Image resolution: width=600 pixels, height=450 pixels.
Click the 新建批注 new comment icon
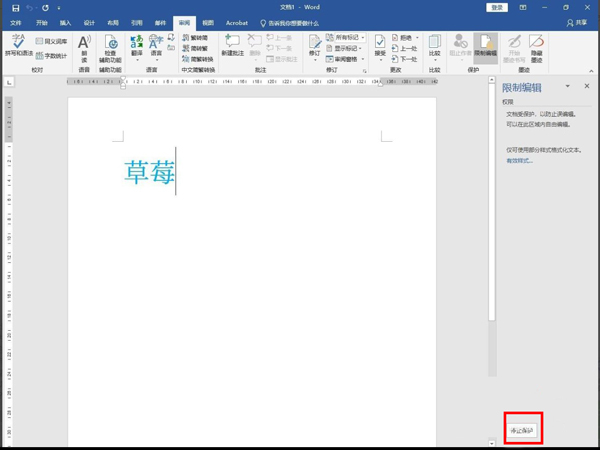(232, 46)
